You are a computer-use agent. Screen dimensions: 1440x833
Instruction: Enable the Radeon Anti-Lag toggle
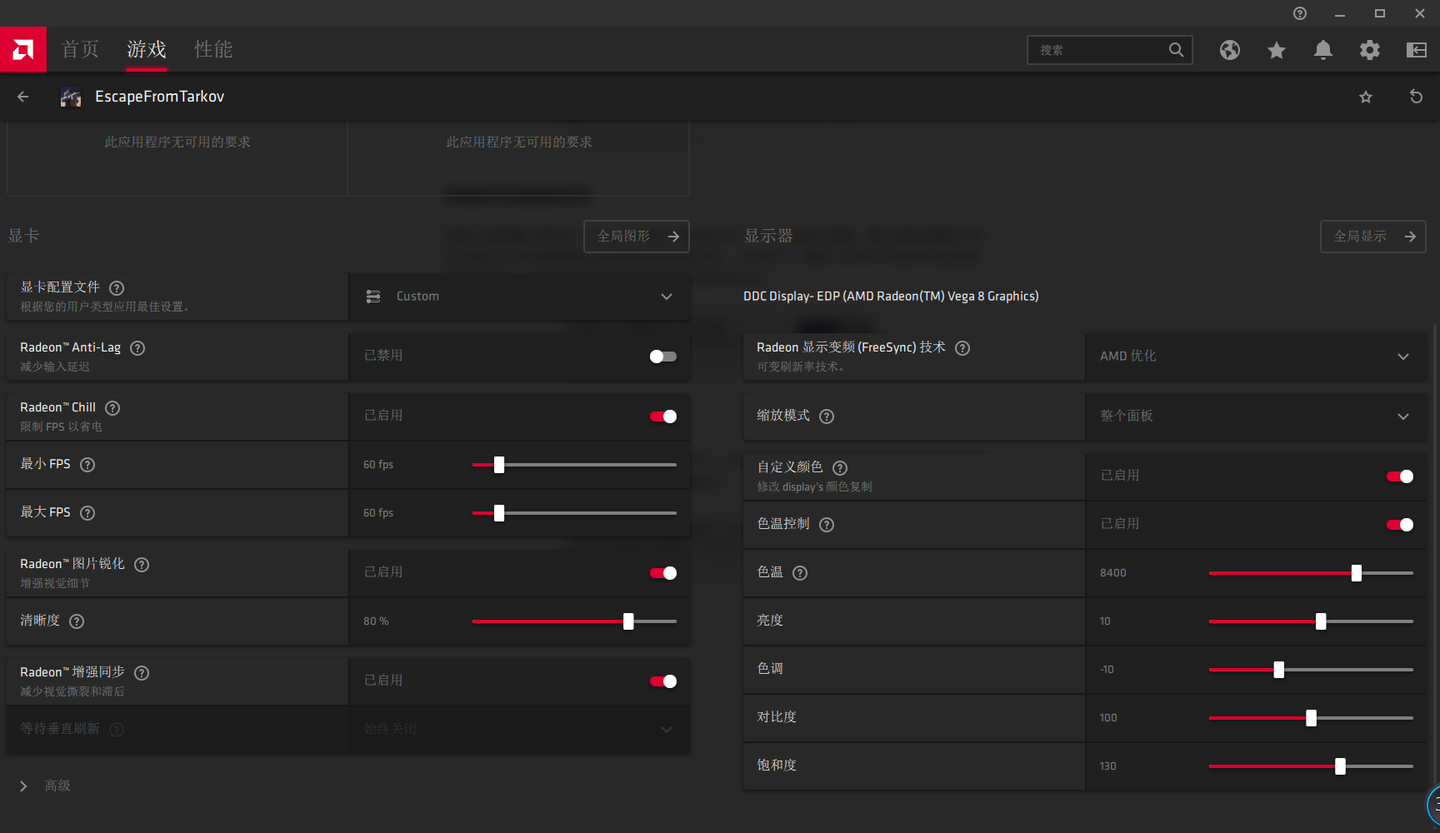[663, 356]
